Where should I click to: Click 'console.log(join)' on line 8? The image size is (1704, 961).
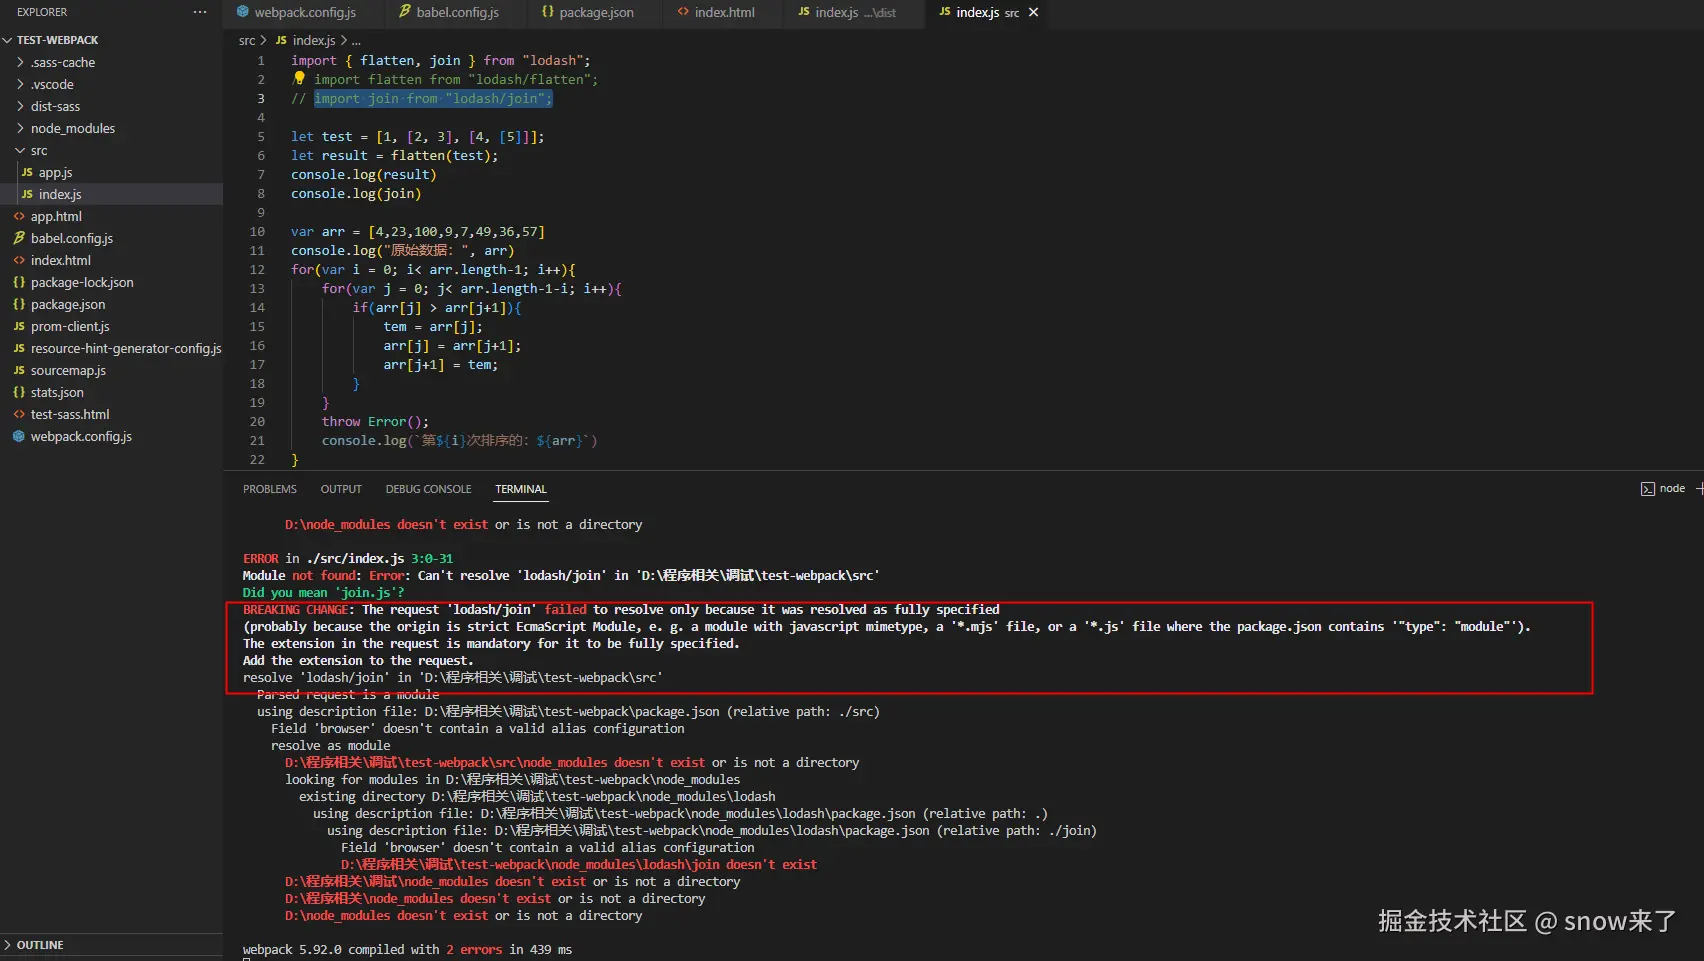[356, 193]
